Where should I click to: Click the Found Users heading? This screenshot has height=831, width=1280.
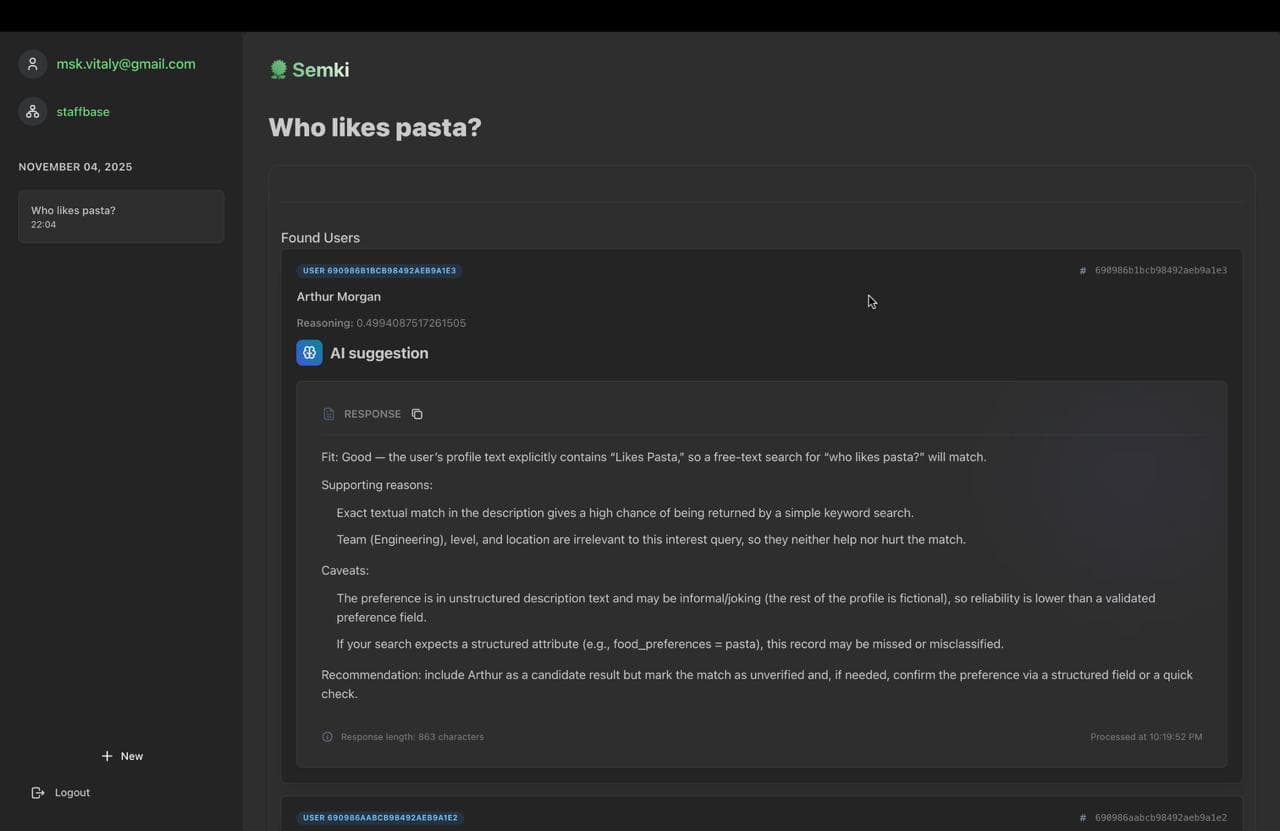coord(320,238)
